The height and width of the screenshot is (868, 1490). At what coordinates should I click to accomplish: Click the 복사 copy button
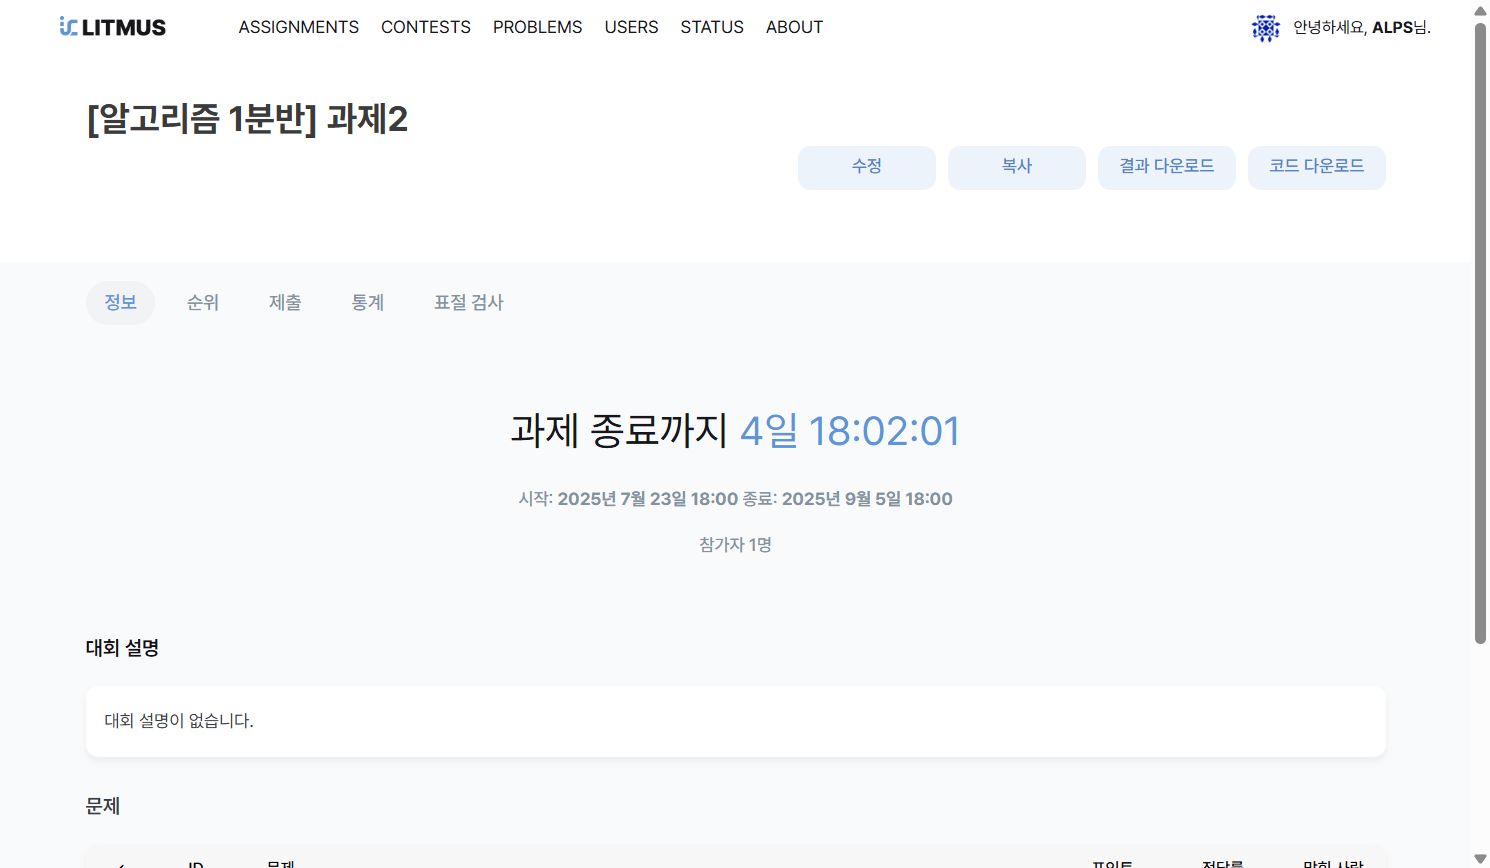tap(1016, 167)
